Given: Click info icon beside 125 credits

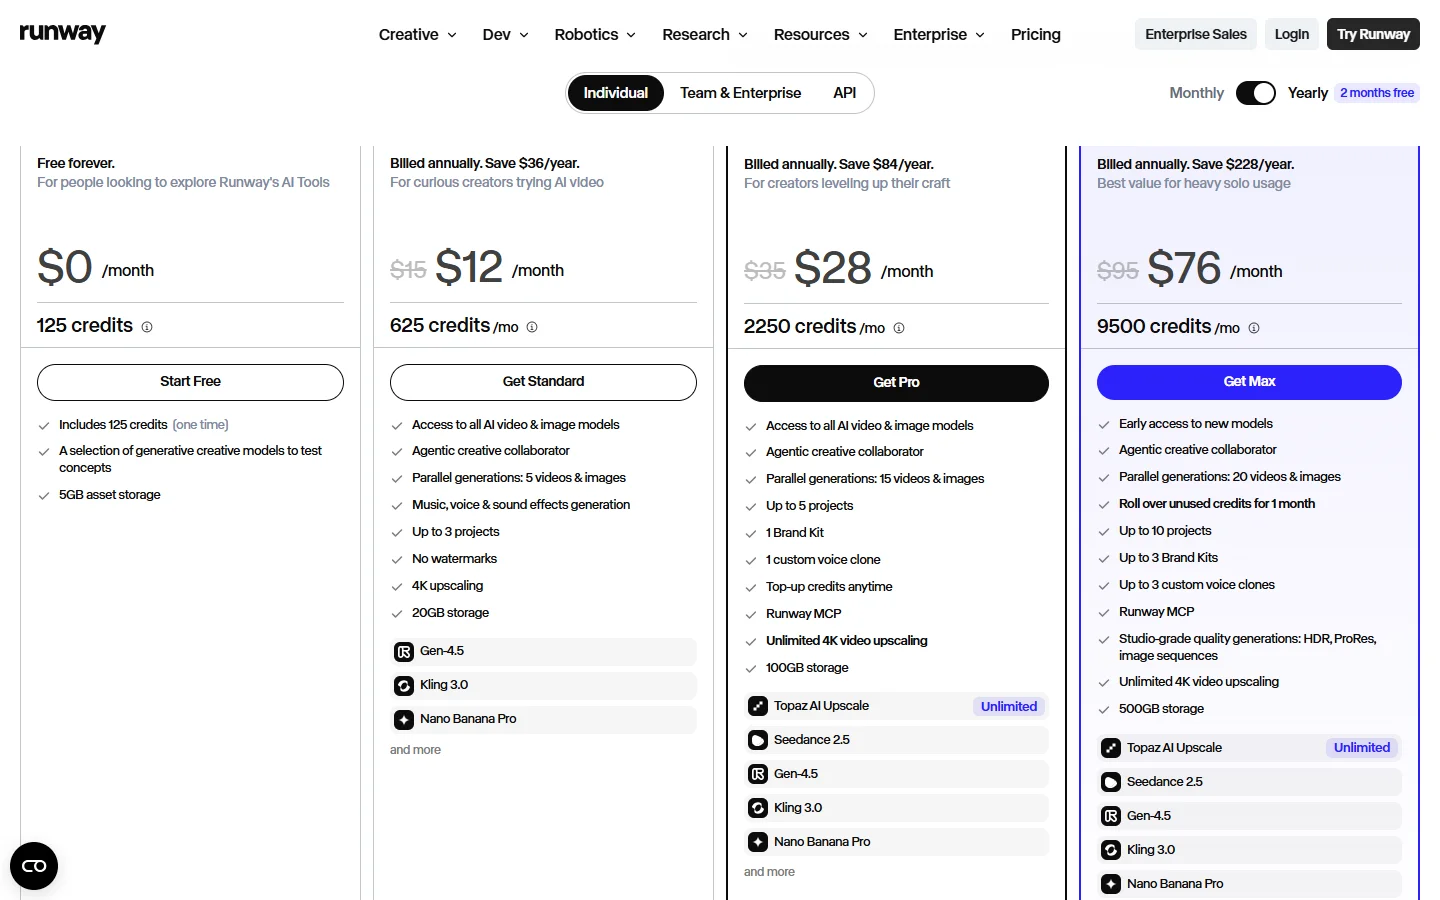Looking at the screenshot, I should (147, 327).
